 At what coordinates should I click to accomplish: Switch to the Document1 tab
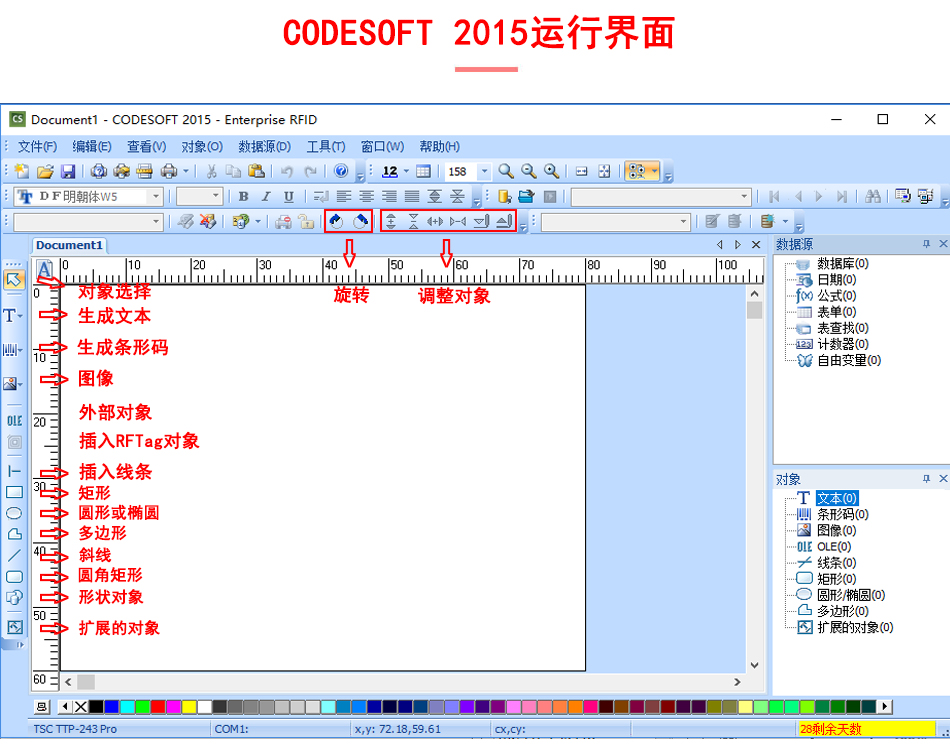(69, 245)
